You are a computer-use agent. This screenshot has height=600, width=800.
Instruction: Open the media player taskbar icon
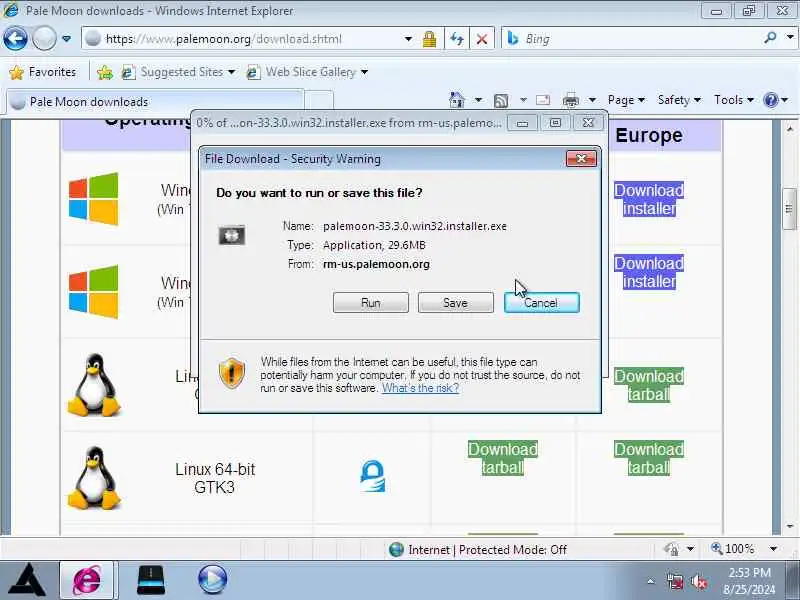click(212, 579)
